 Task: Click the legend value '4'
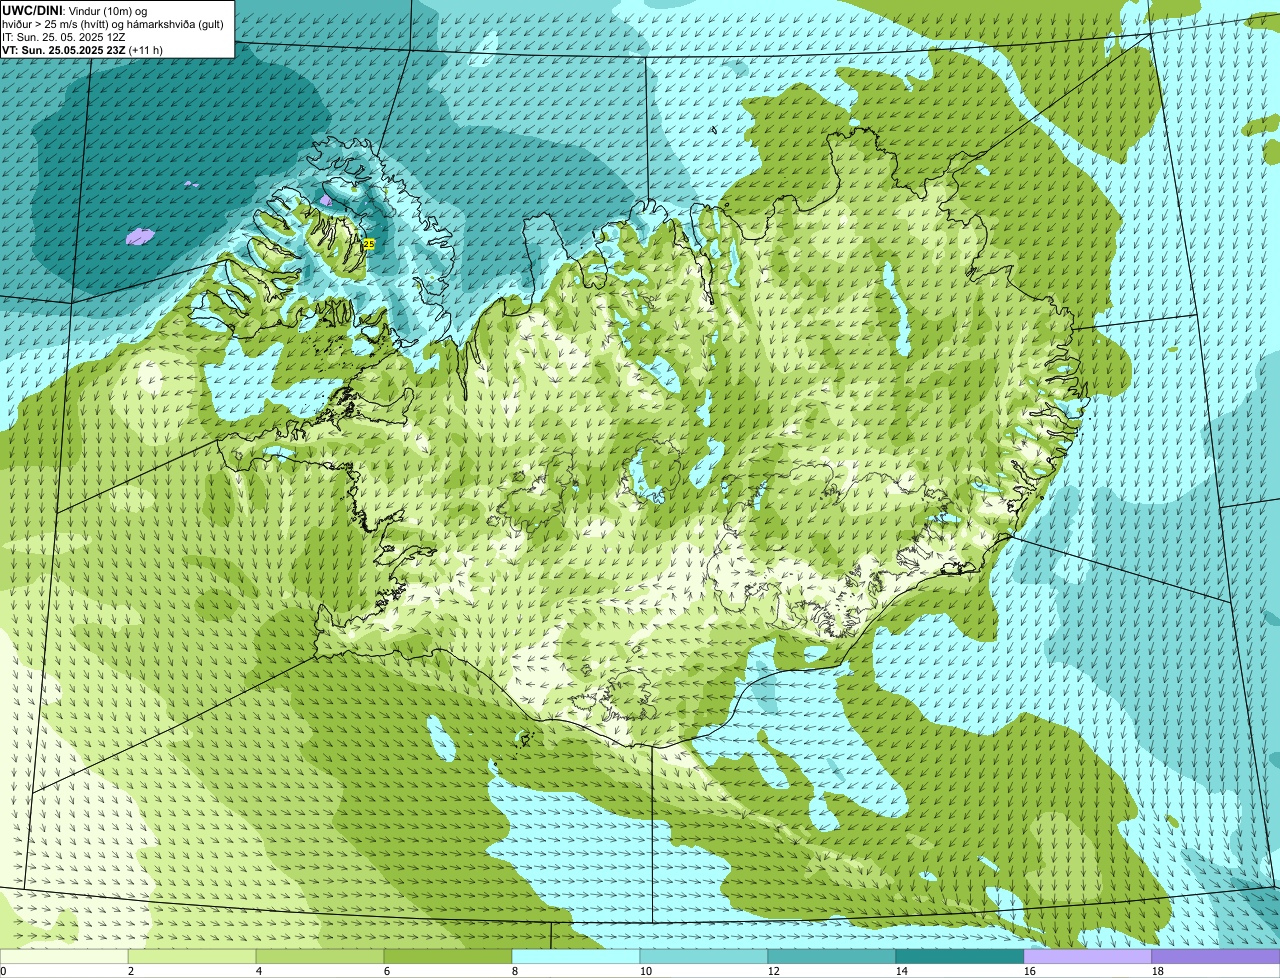tap(259, 971)
